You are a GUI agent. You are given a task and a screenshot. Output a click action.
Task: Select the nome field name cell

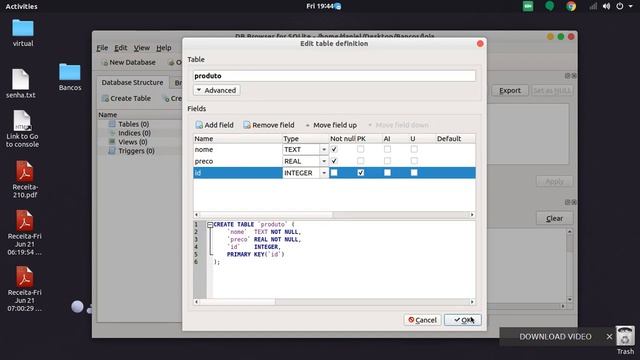coord(238,149)
